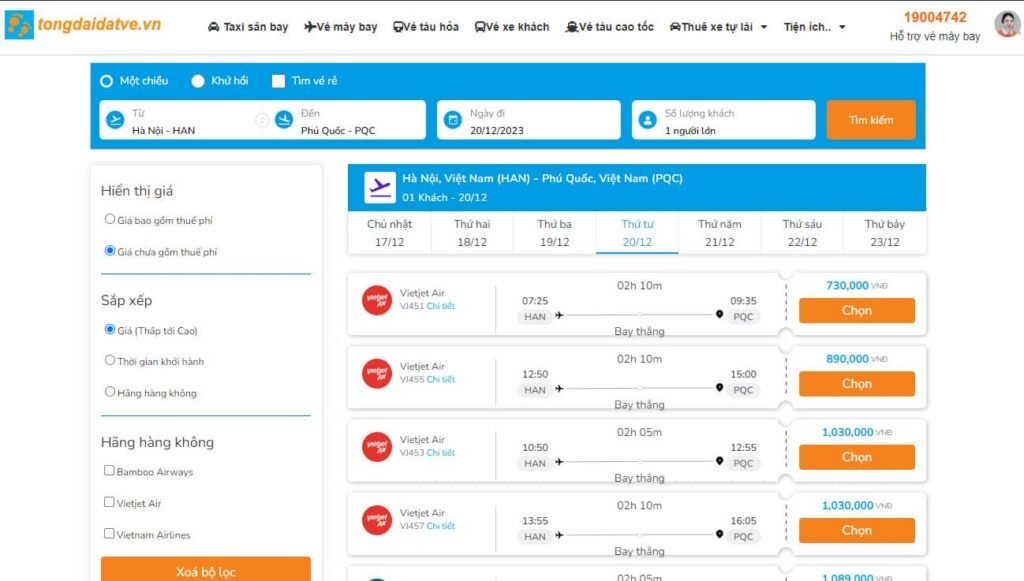Tick Tìm vé rẻ checkbox
This screenshot has height=581, width=1024.
tap(278, 81)
